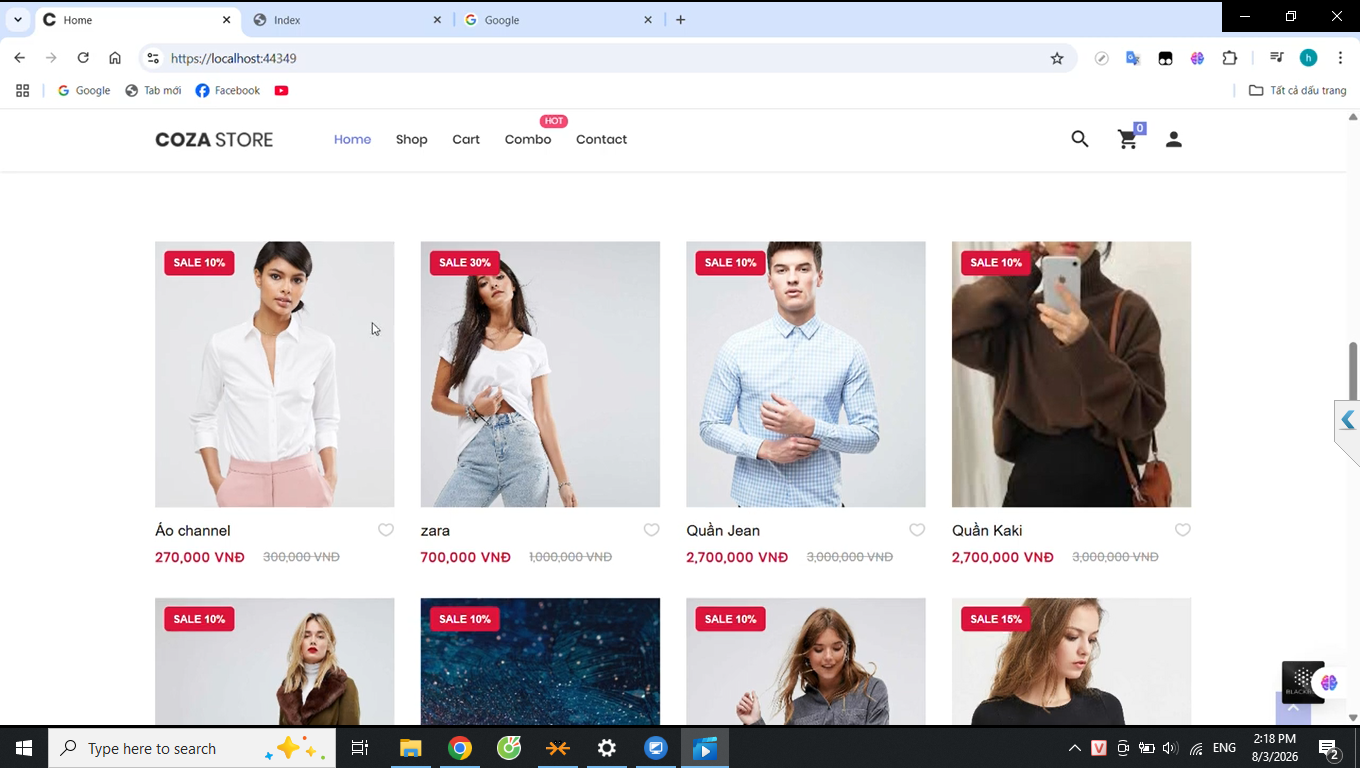Open the site search icon
The height and width of the screenshot is (768, 1360).
pos(1080,139)
